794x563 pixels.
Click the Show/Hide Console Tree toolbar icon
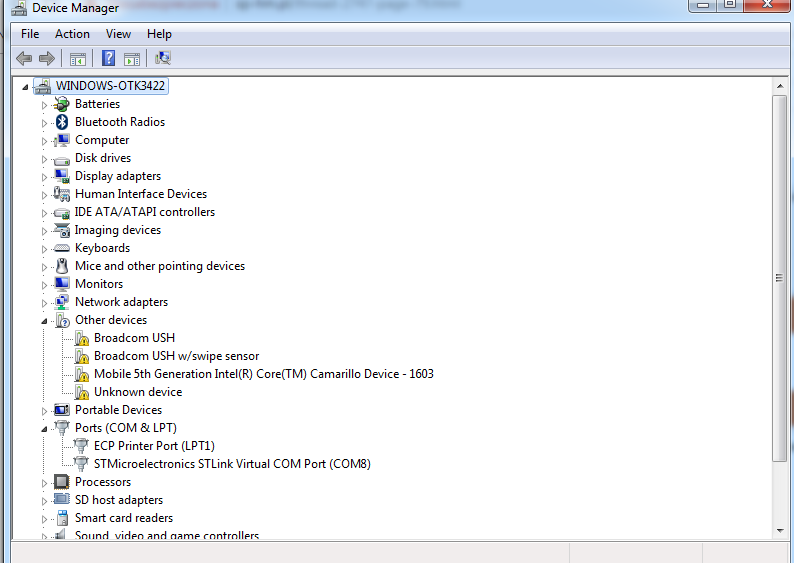click(x=78, y=58)
